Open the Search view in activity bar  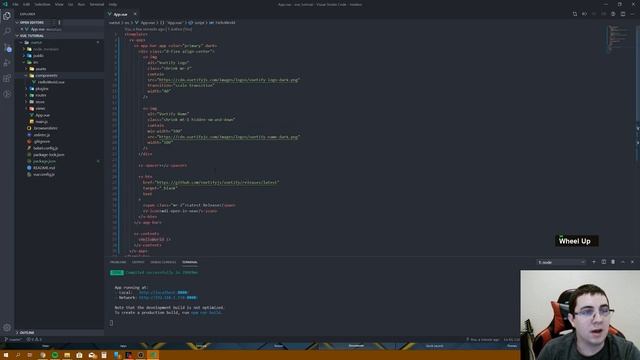(x=7, y=31)
